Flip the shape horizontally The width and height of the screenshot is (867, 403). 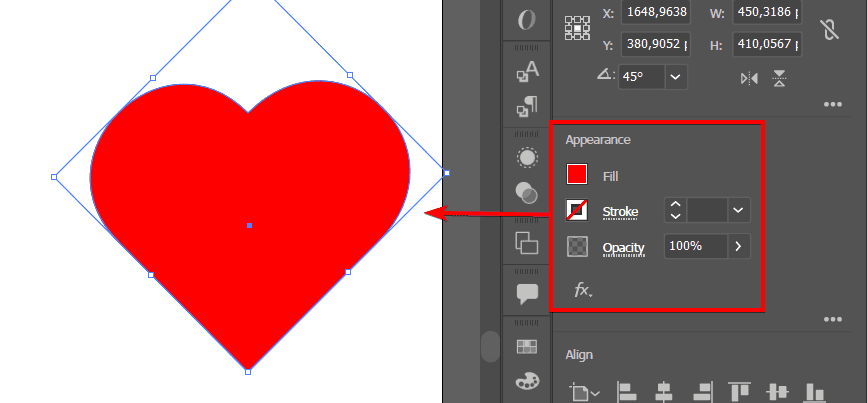(749, 78)
